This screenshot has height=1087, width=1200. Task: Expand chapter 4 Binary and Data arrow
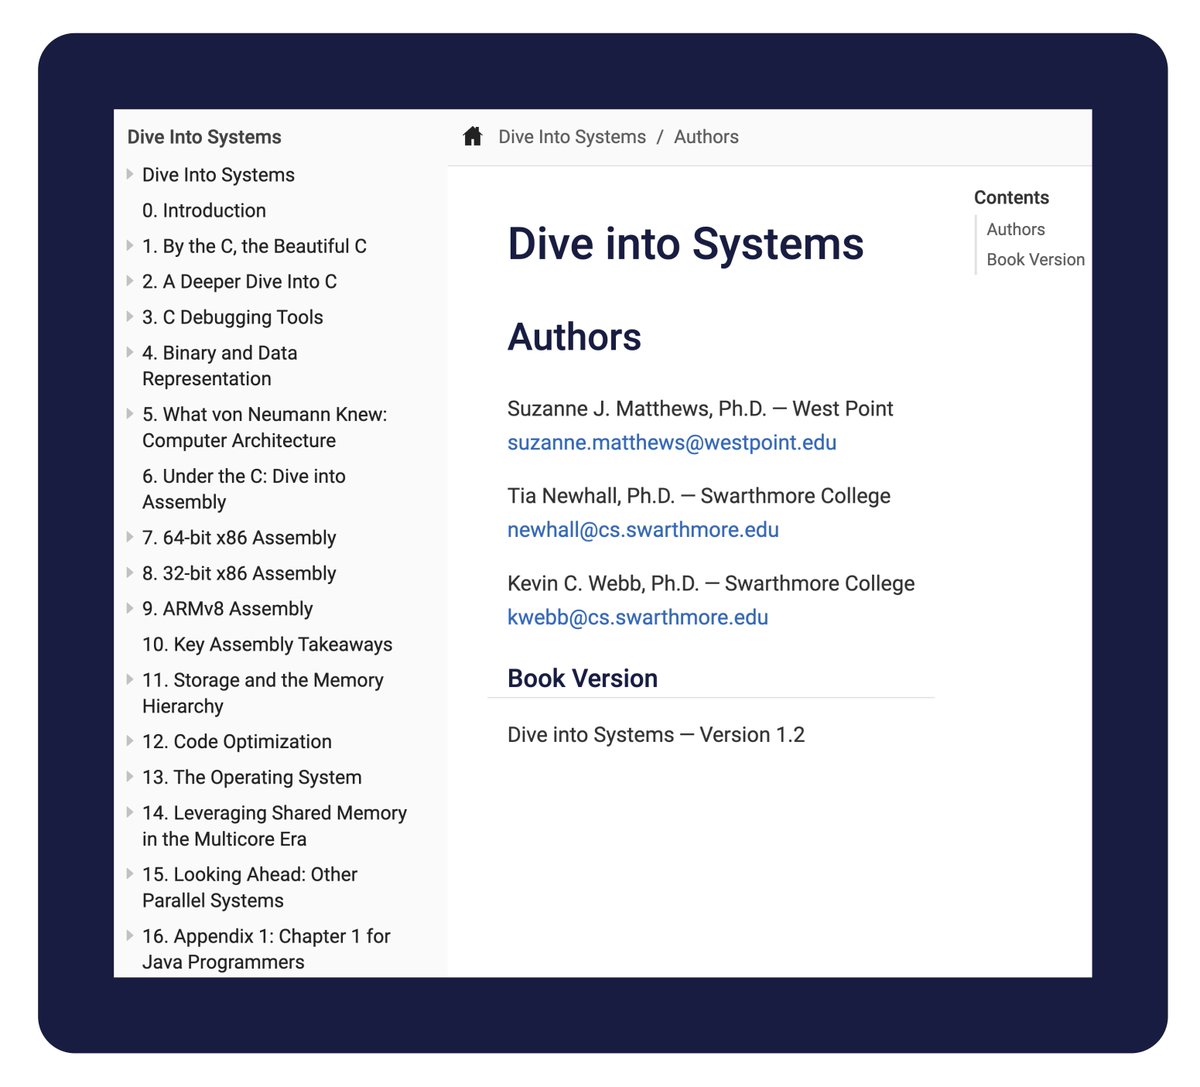130,352
